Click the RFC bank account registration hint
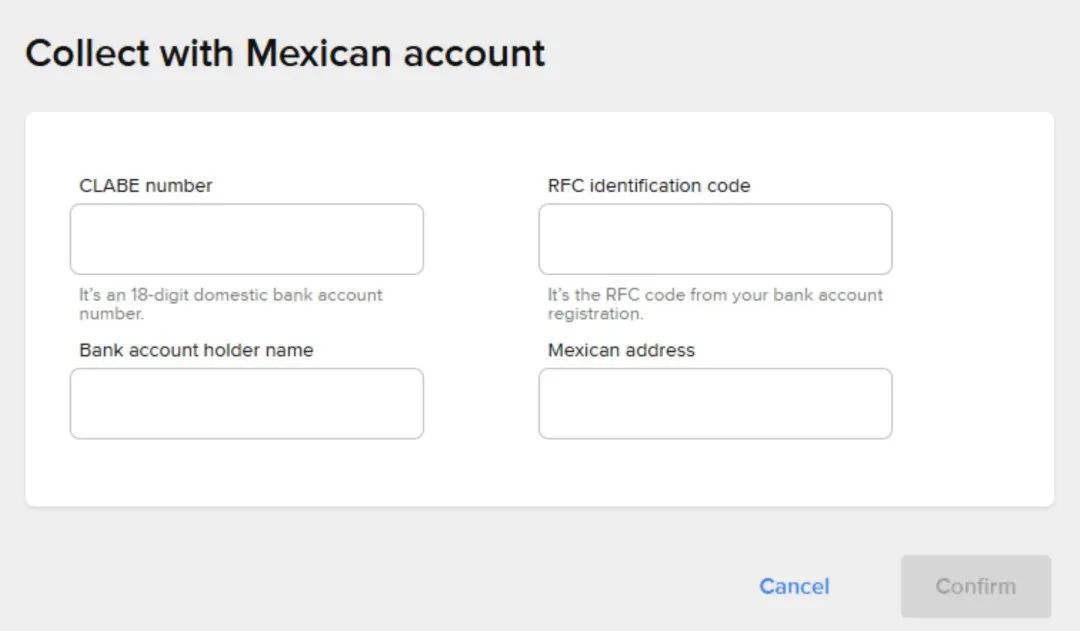The width and height of the screenshot is (1080, 631). [715, 304]
